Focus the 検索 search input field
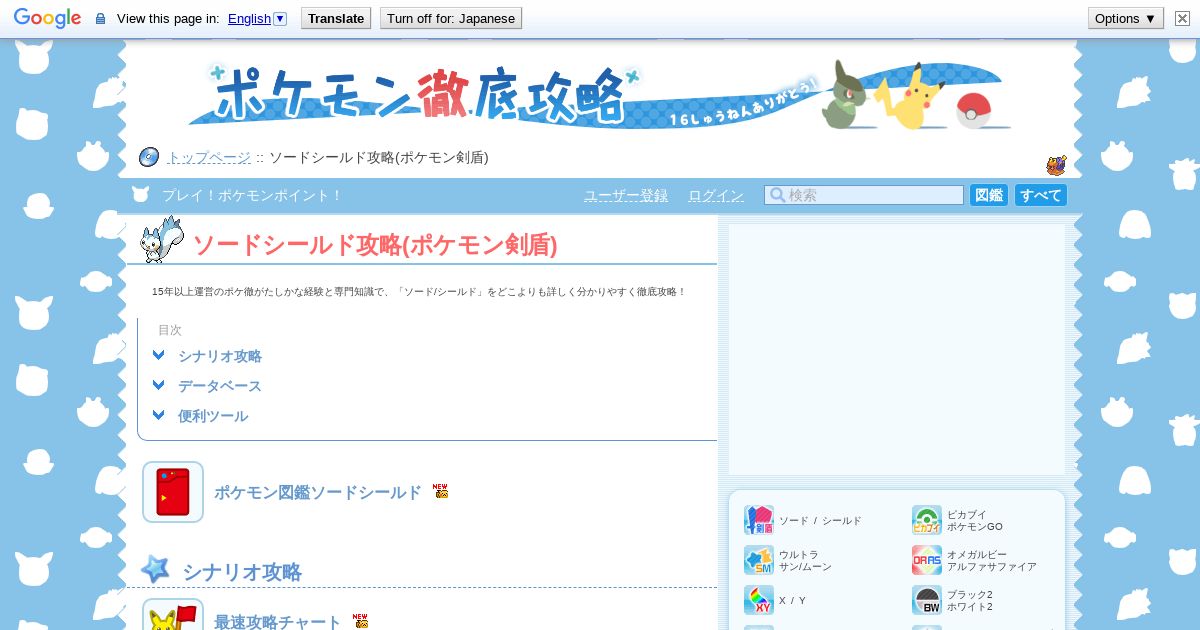This screenshot has width=1200, height=630. click(x=864, y=195)
